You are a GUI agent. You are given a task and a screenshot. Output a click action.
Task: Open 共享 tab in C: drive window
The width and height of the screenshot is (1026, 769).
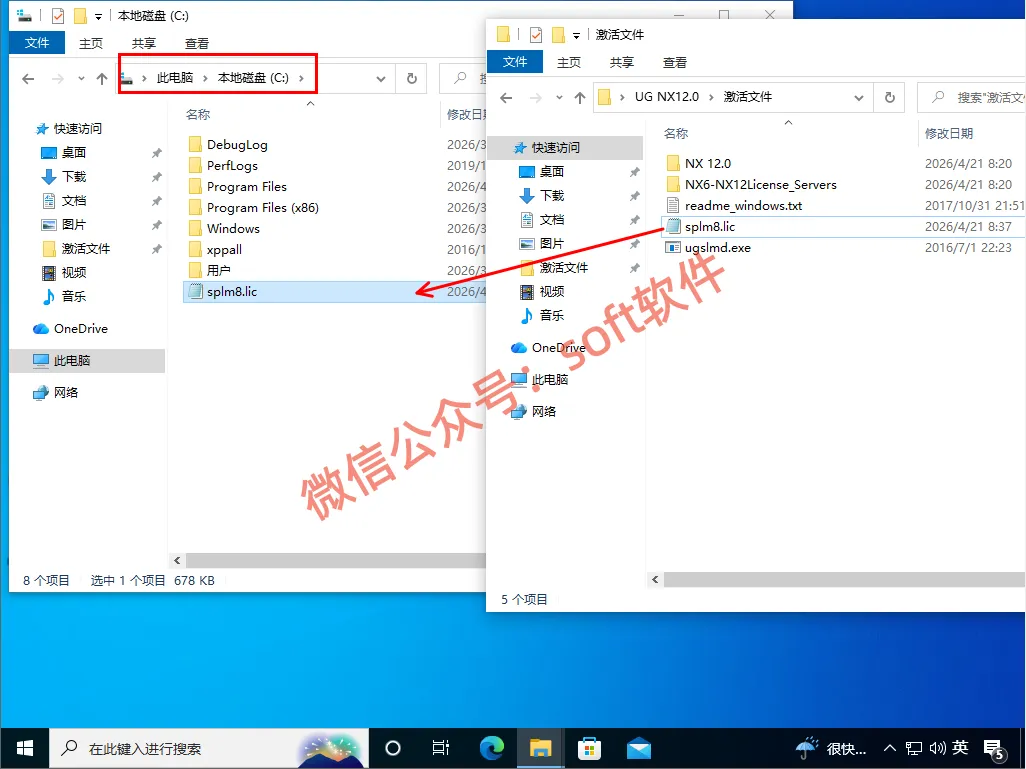(x=143, y=43)
